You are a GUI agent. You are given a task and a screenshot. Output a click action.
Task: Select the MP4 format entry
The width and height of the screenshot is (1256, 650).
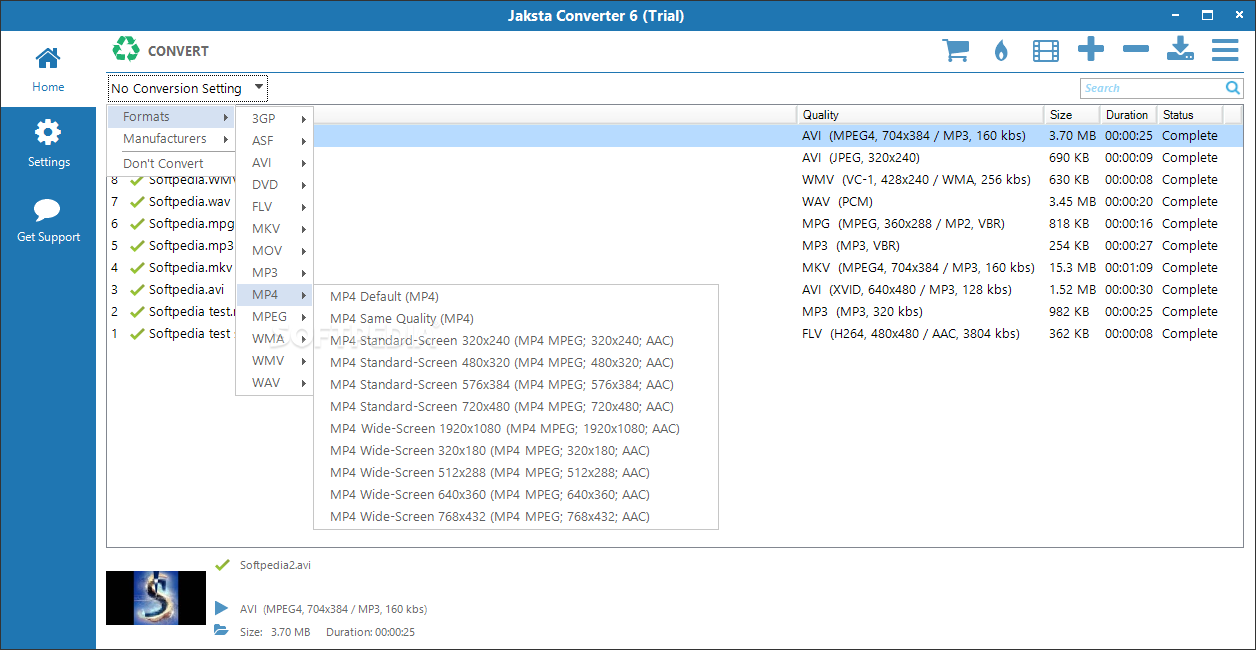tap(274, 295)
